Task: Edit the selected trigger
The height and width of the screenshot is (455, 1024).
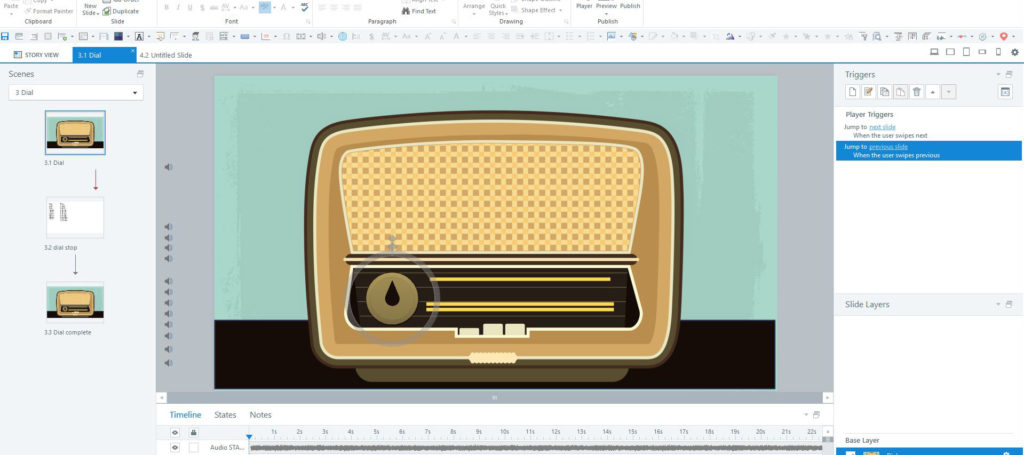Action: pos(868,92)
